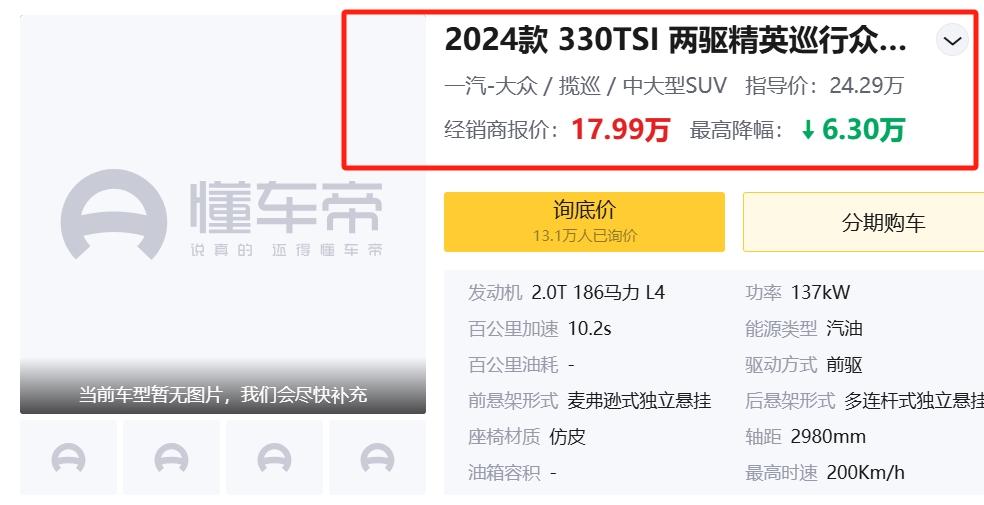The height and width of the screenshot is (505, 984).
Task: Click the 分期购车 button
Action: point(864,222)
